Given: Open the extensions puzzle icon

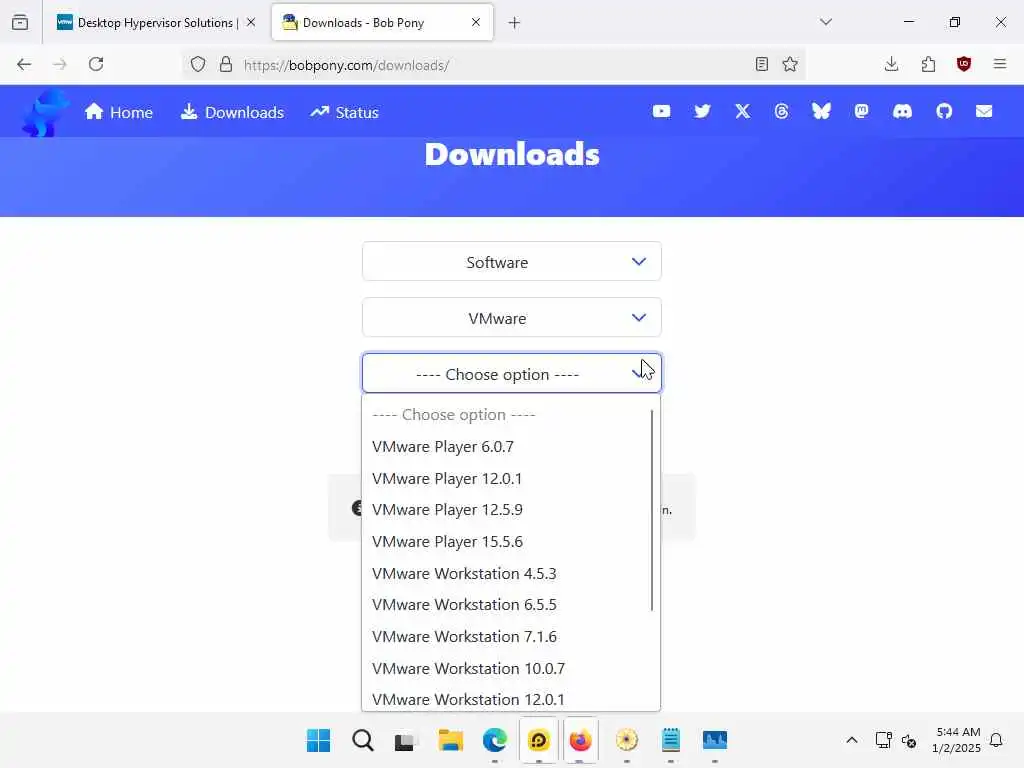Looking at the screenshot, I should click(x=928, y=64).
